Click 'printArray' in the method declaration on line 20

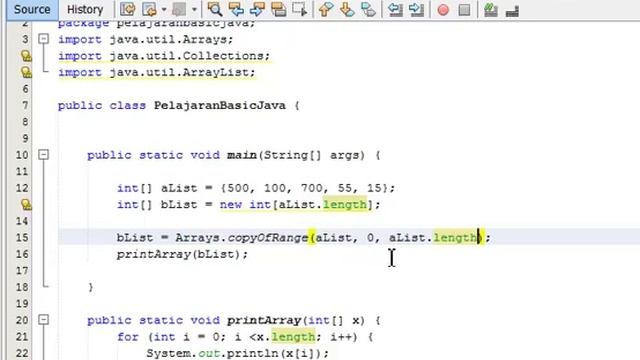pos(264,320)
